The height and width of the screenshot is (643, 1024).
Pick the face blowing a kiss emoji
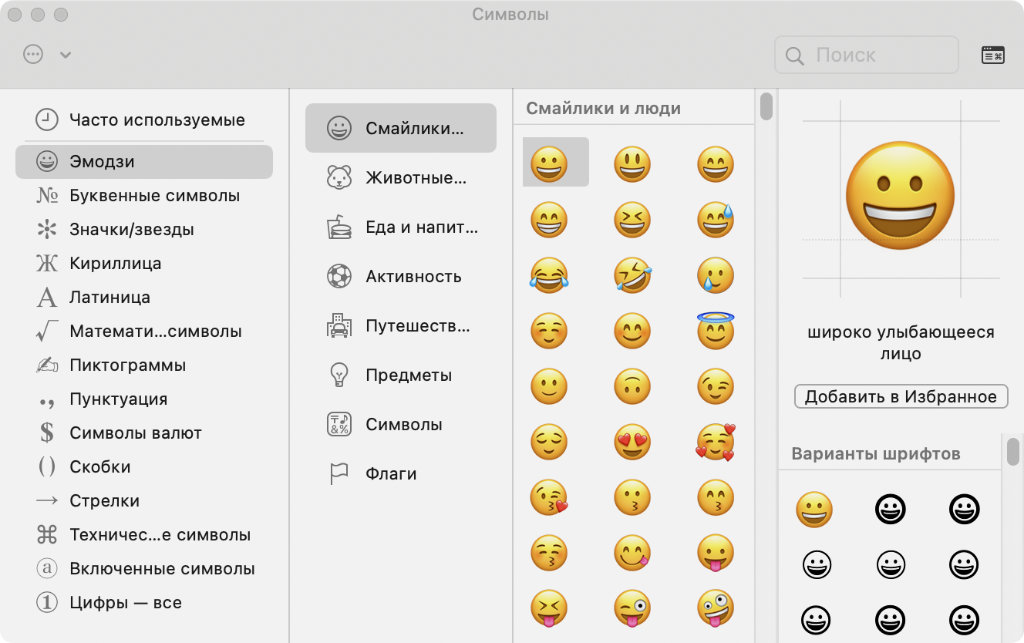[x=549, y=497]
